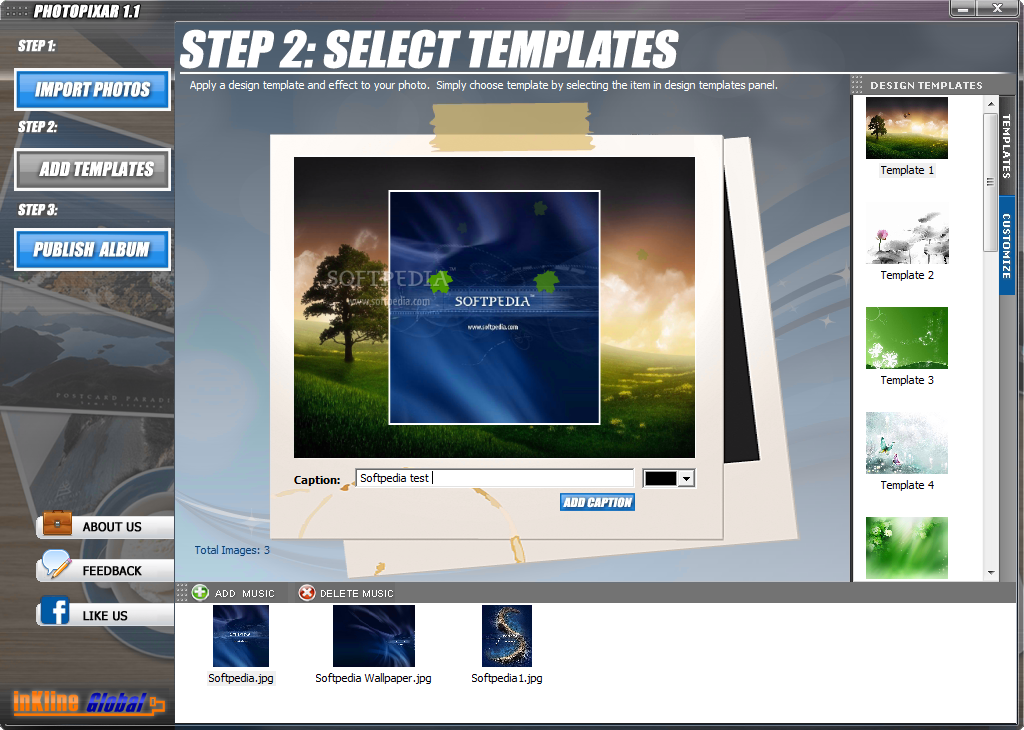Click the Template 4 label
The width and height of the screenshot is (1024, 730).
pyautogui.click(x=907, y=485)
